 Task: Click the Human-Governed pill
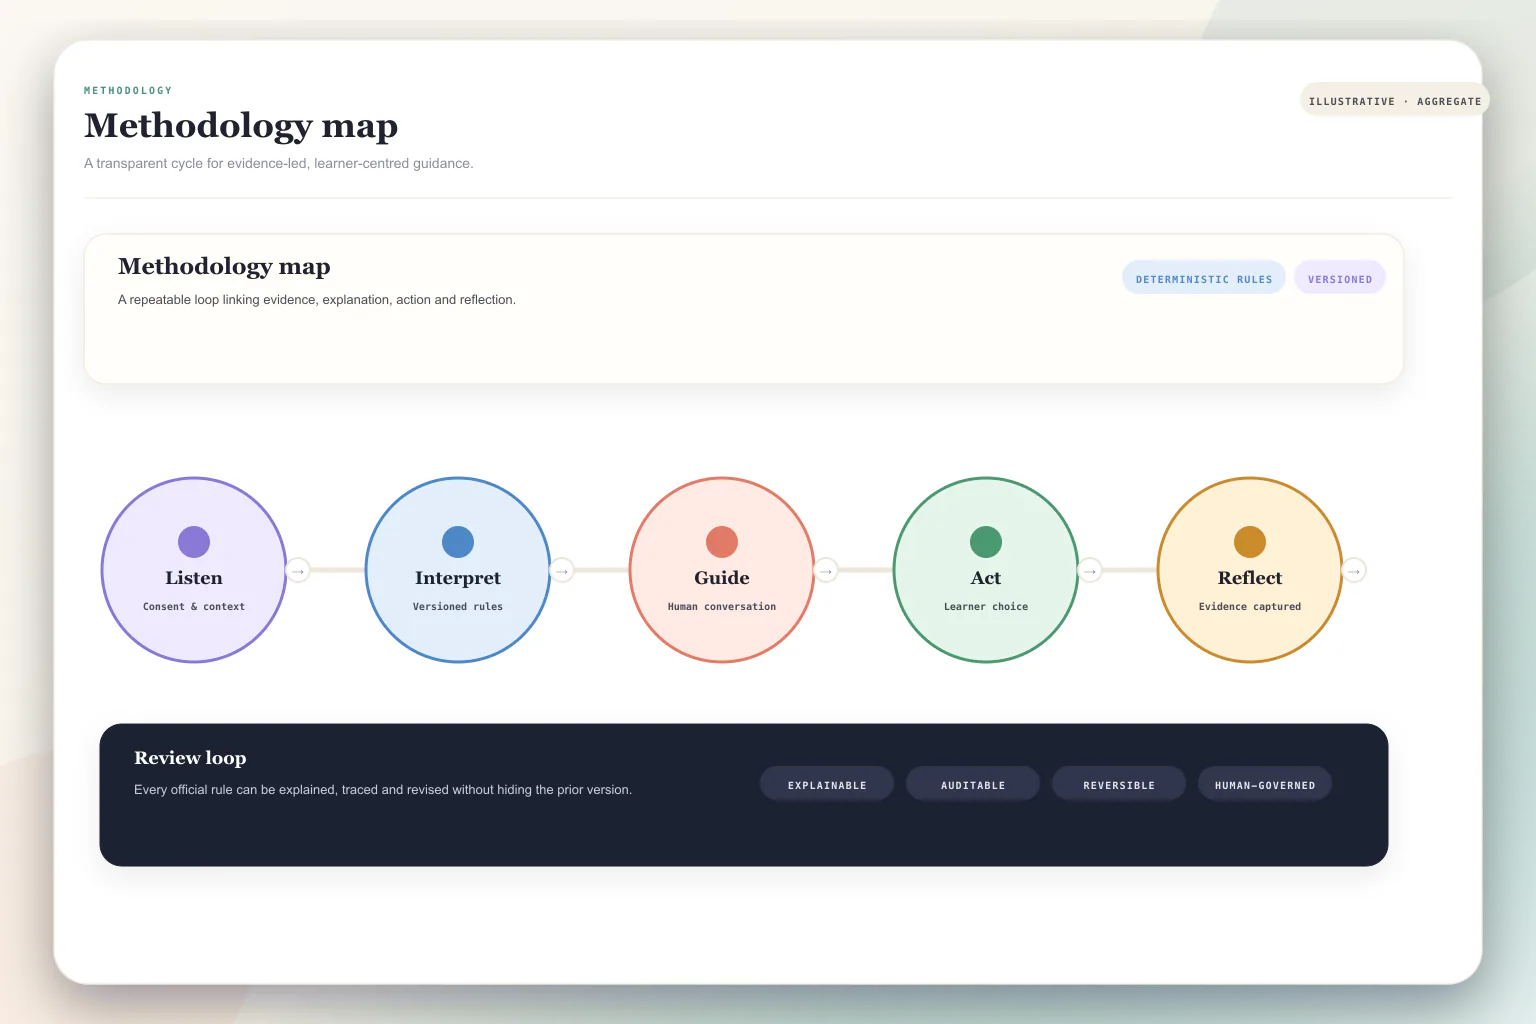click(x=1265, y=784)
